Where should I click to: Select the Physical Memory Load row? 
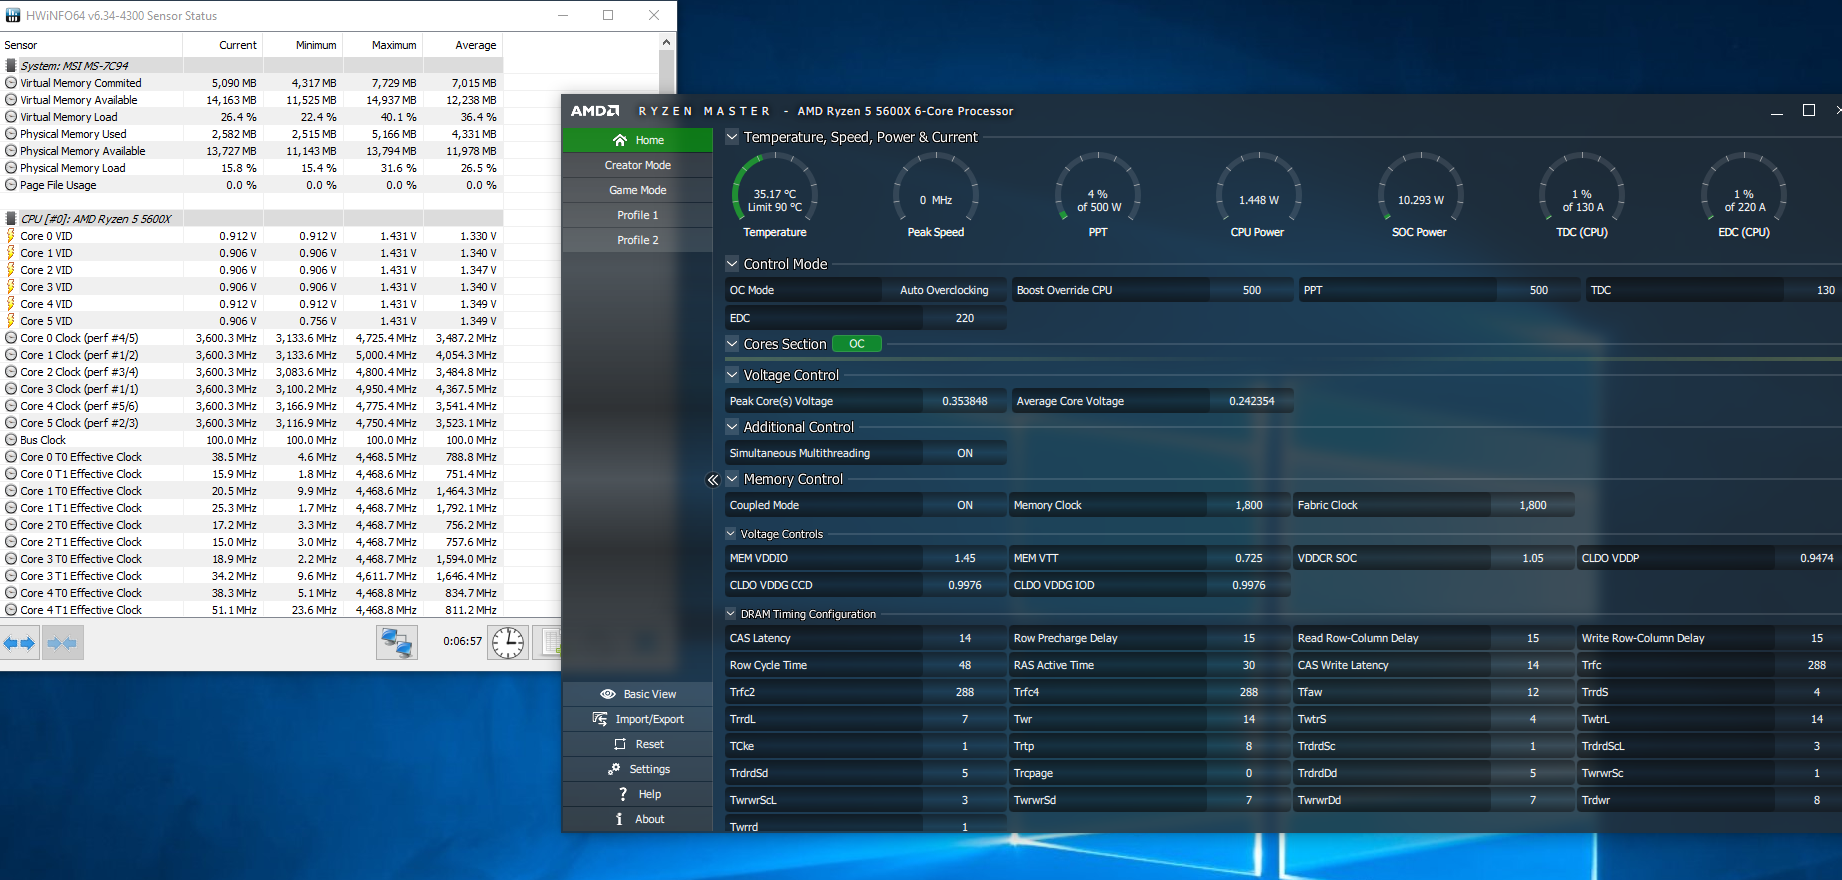(251, 168)
